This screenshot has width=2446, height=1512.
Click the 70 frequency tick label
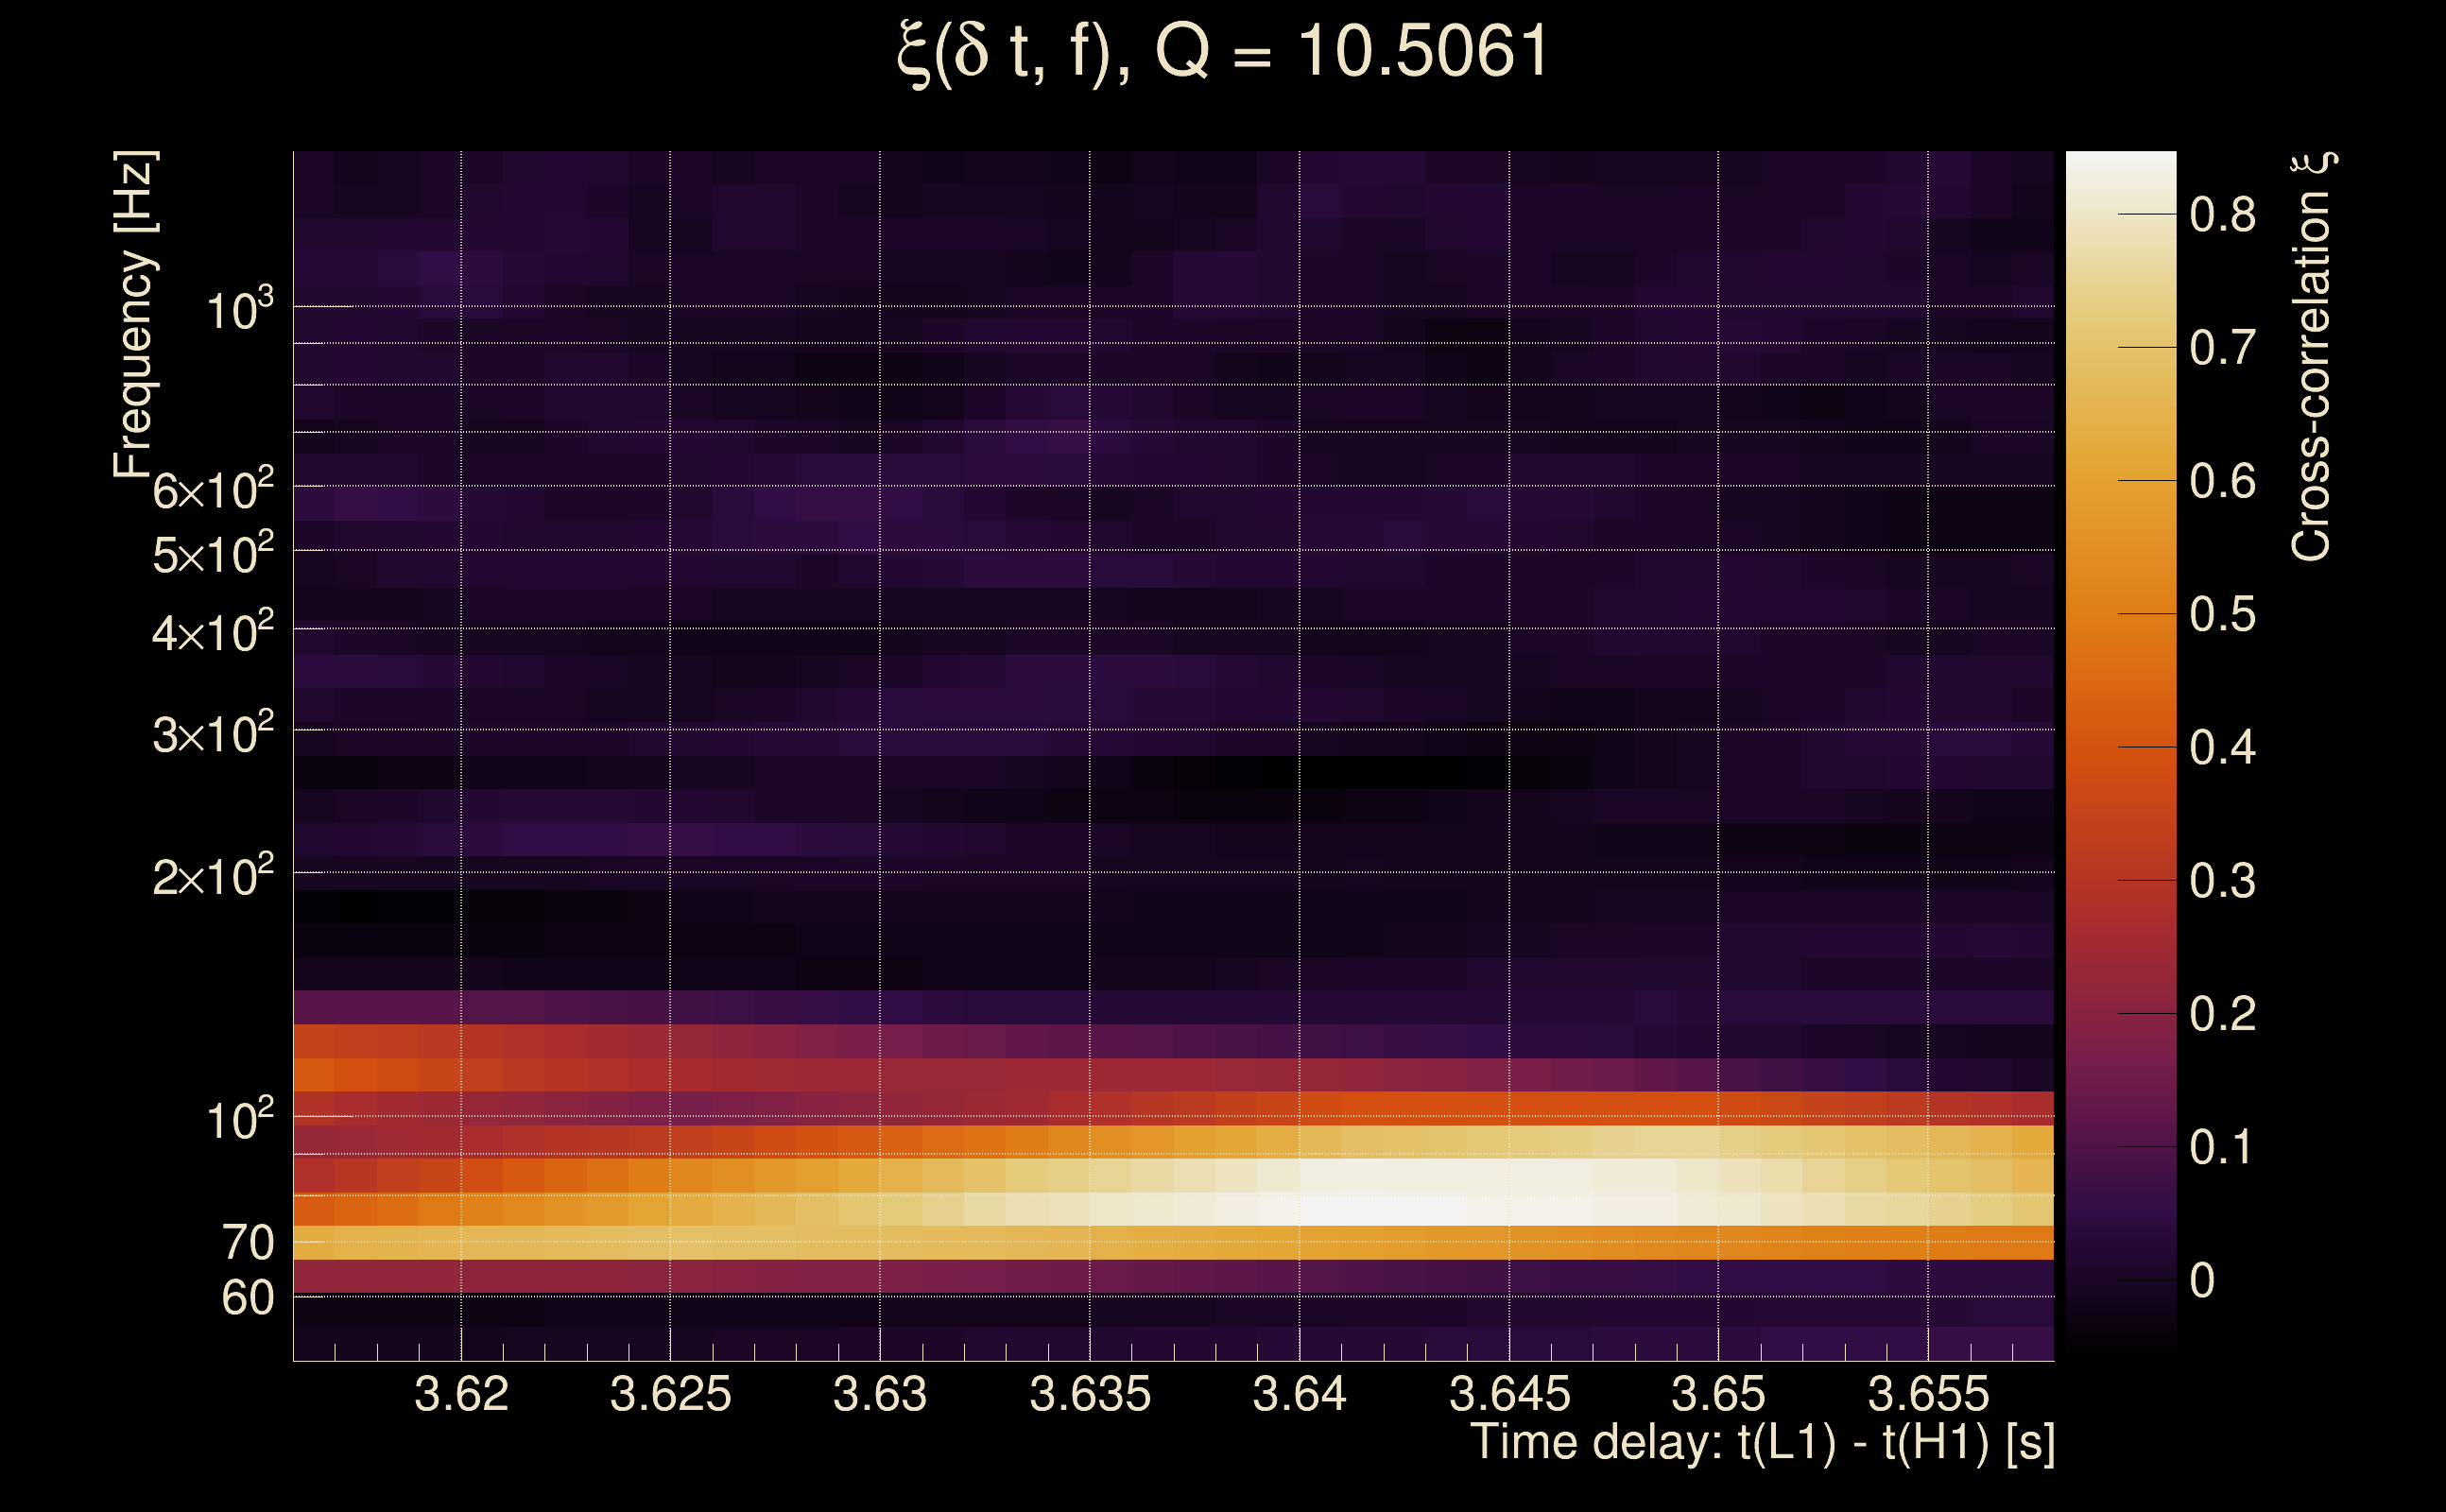(247, 1243)
